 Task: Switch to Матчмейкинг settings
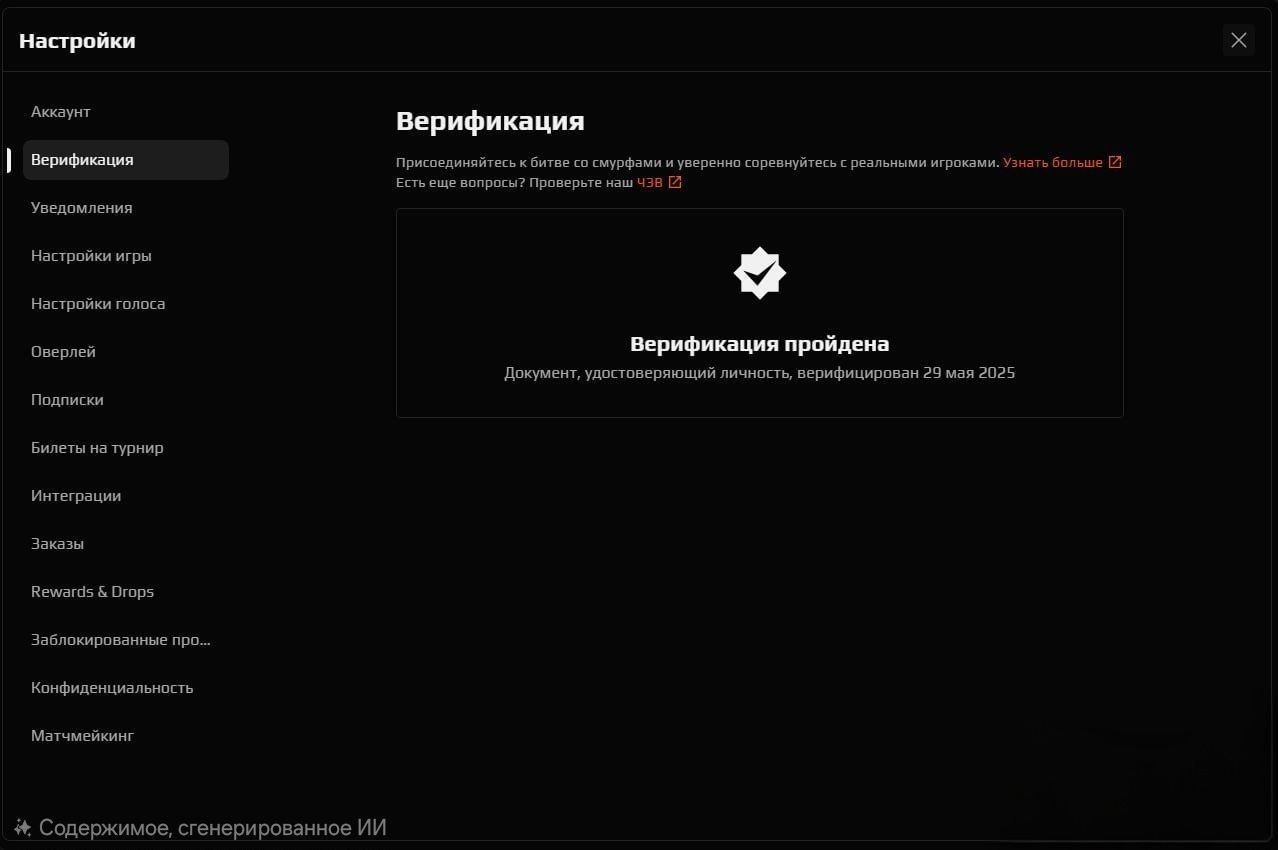82,736
